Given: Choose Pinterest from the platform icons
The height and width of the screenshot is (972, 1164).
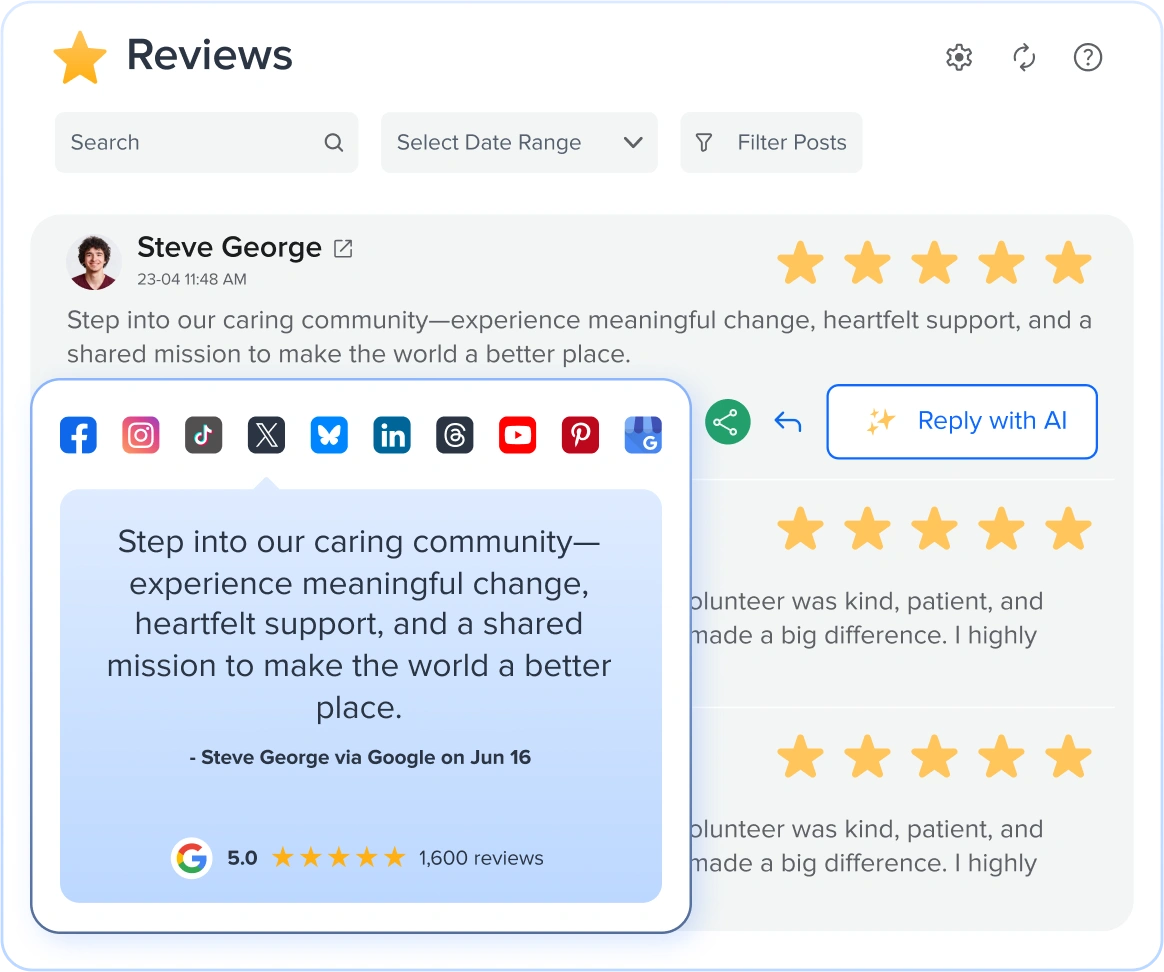Looking at the screenshot, I should tap(580, 435).
